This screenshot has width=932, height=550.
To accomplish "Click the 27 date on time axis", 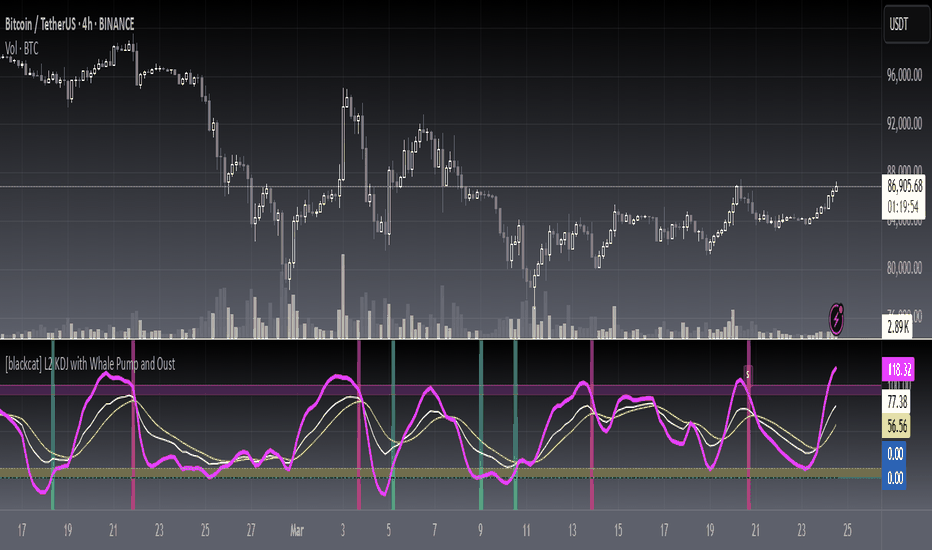I will click(251, 530).
